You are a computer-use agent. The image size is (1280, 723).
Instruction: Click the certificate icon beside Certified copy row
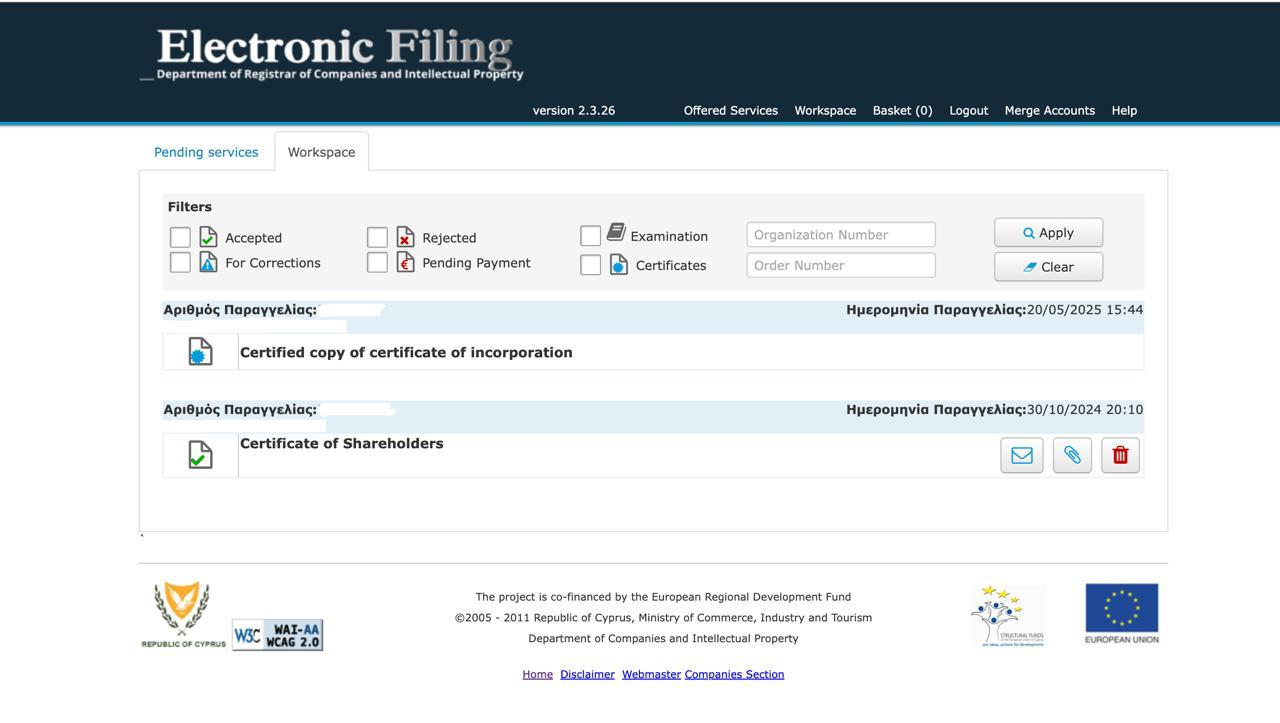click(200, 352)
